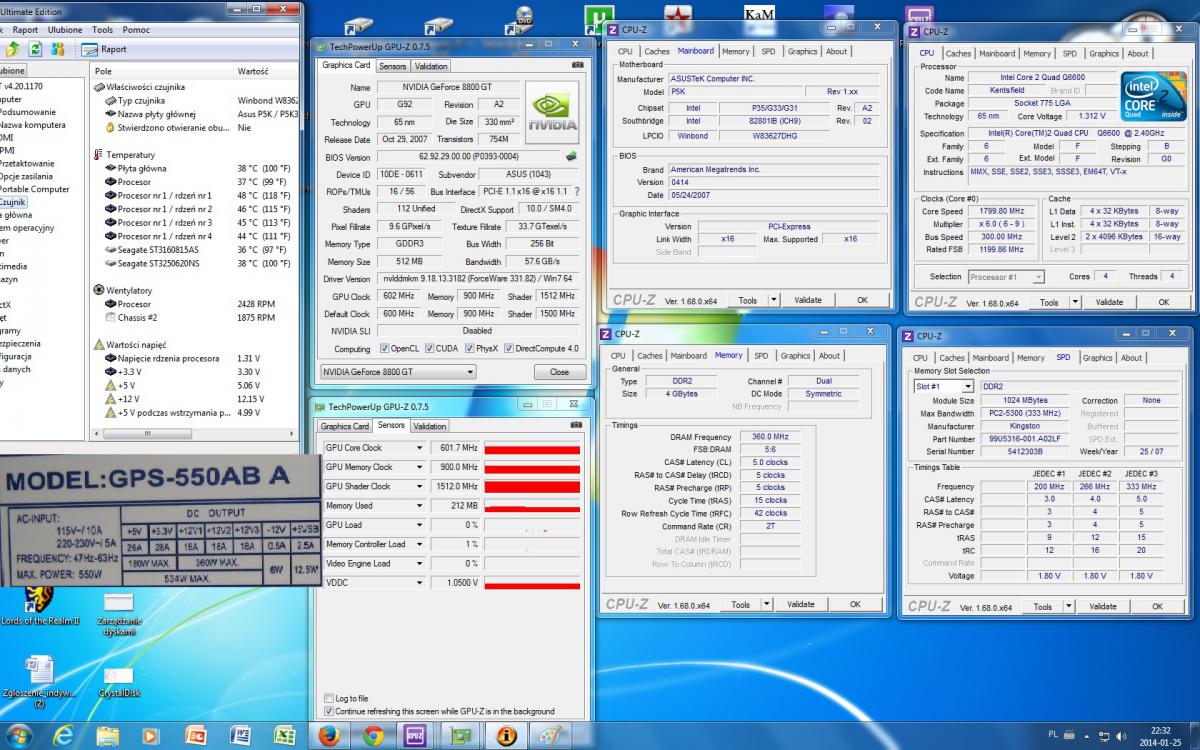Open the Pomoc menu in AIDA64
This screenshot has width=1200, height=750.
click(x=136, y=30)
